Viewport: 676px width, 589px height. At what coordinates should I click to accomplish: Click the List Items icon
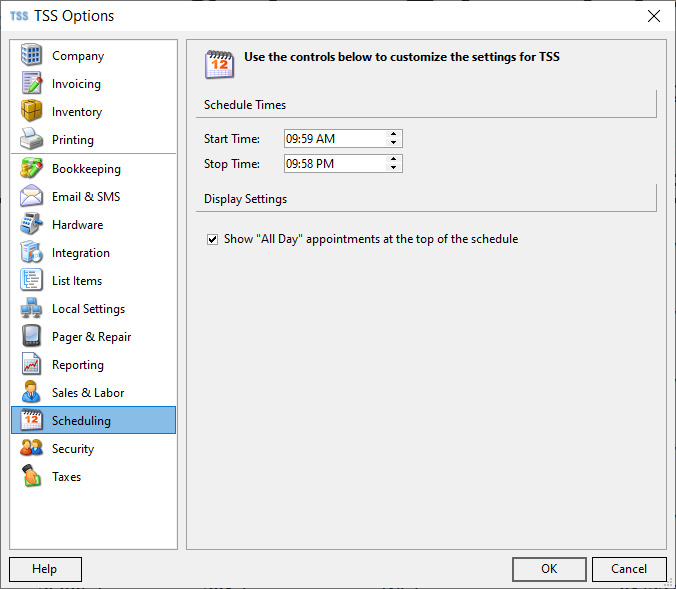pyautogui.click(x=31, y=280)
